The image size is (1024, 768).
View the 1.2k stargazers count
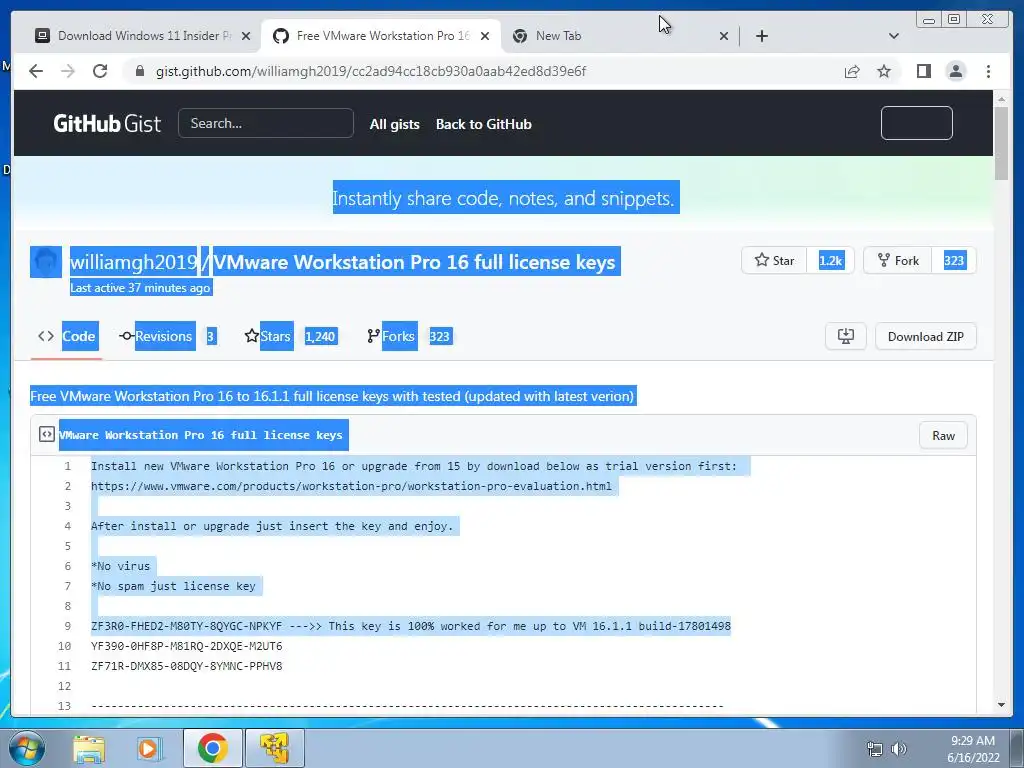[831, 261]
